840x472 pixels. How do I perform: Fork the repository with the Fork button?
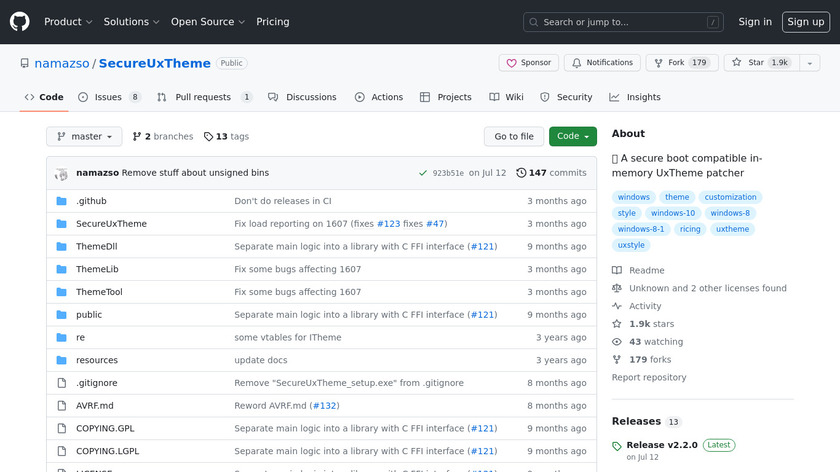pyautogui.click(x=680, y=62)
